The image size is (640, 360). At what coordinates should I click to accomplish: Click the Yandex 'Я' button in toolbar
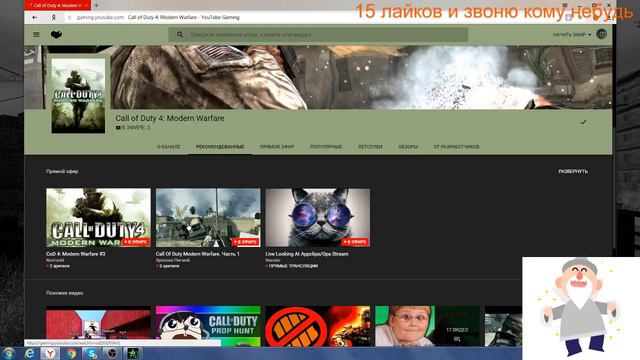point(53,17)
